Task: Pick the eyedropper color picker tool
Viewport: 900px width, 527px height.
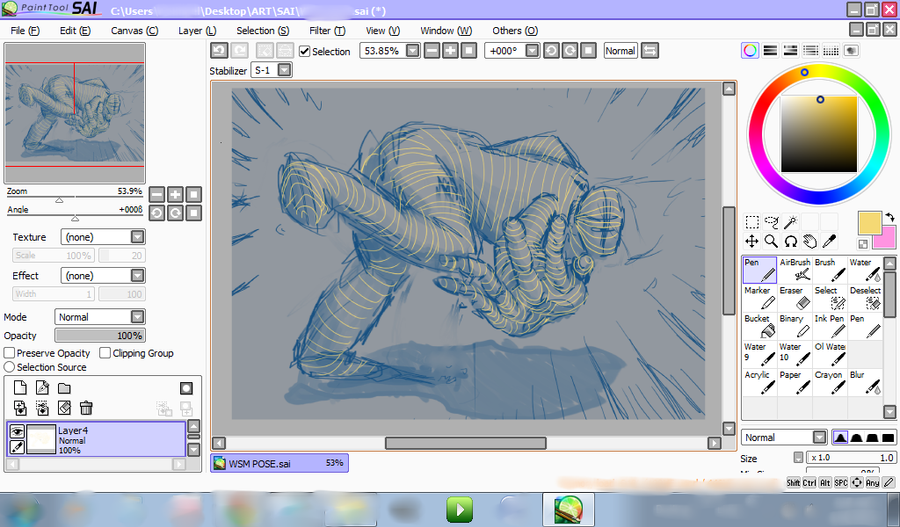Action: coord(829,241)
